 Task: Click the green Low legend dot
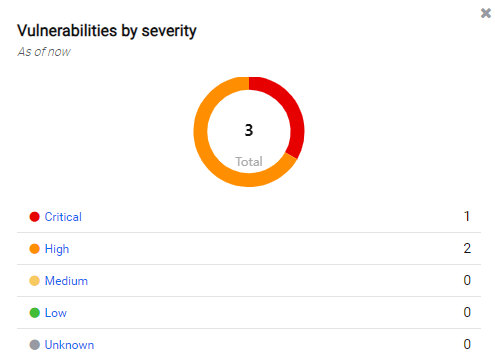[35, 313]
